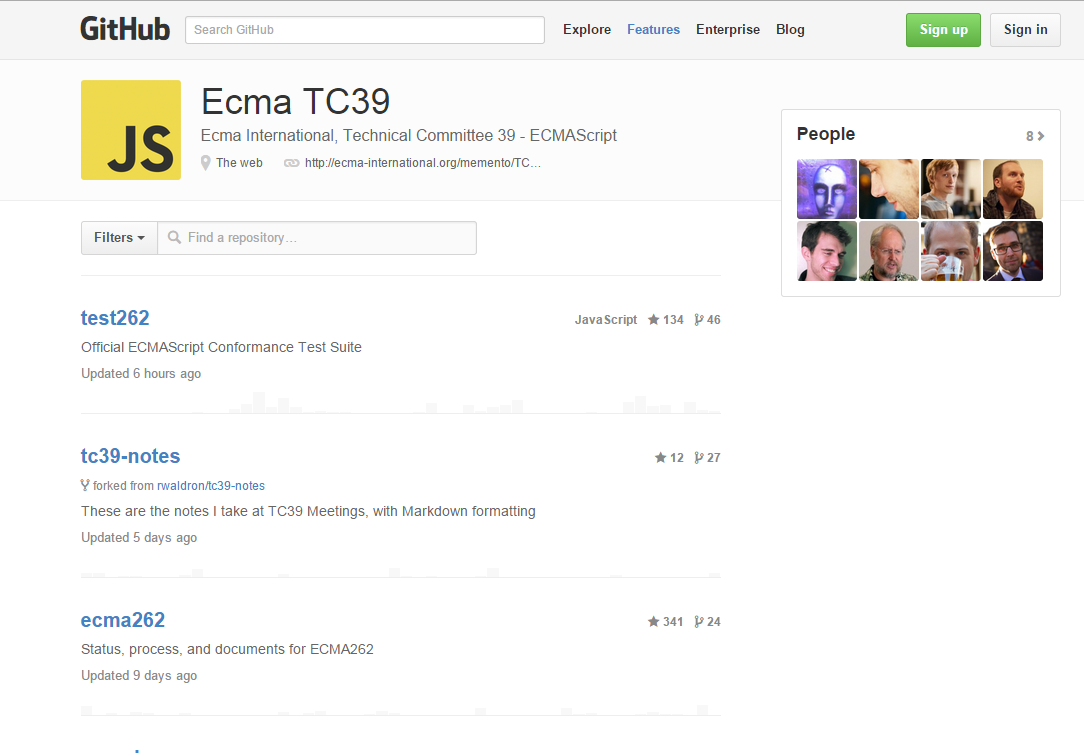Click the location pin icon by The web
This screenshot has height=753, width=1084.
click(205, 162)
